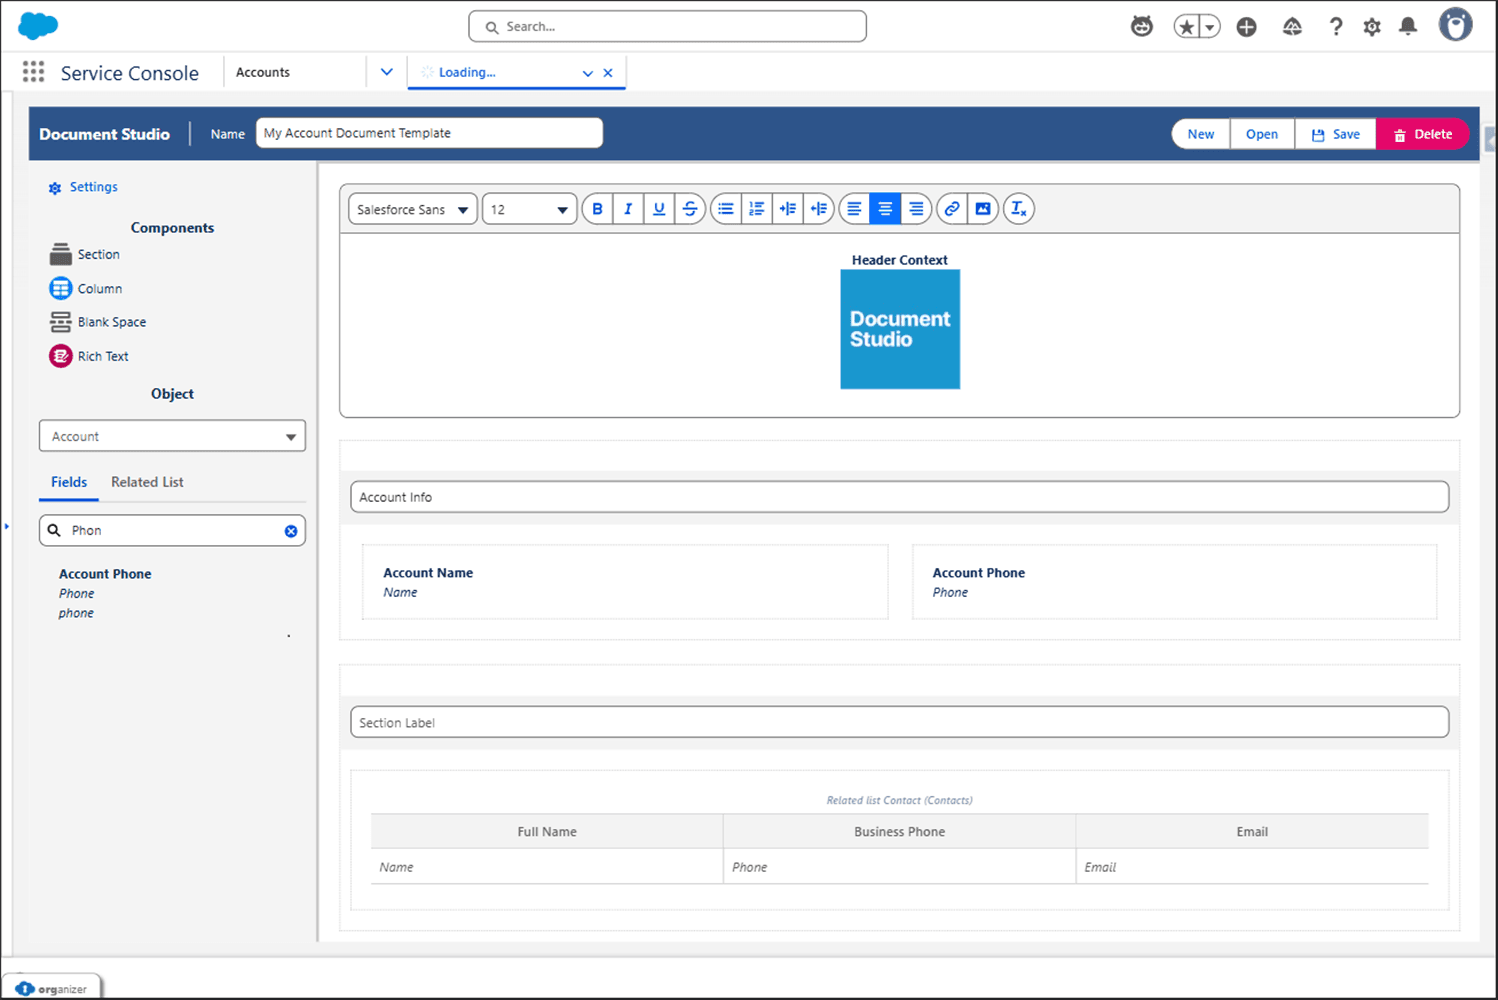Select the Account Name field block

pyautogui.click(x=625, y=582)
